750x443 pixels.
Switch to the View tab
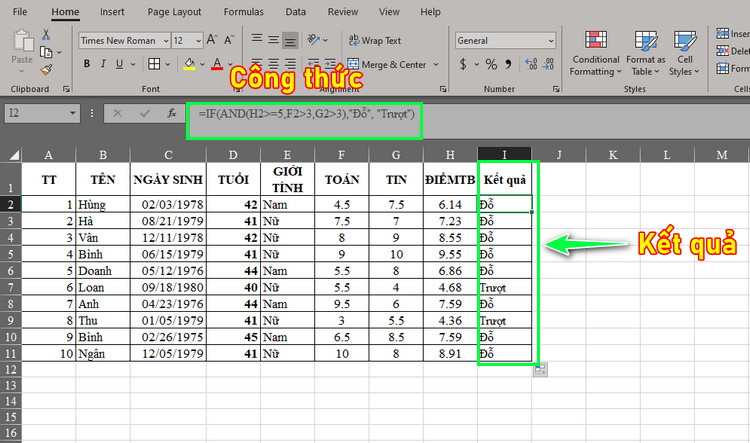pos(389,12)
